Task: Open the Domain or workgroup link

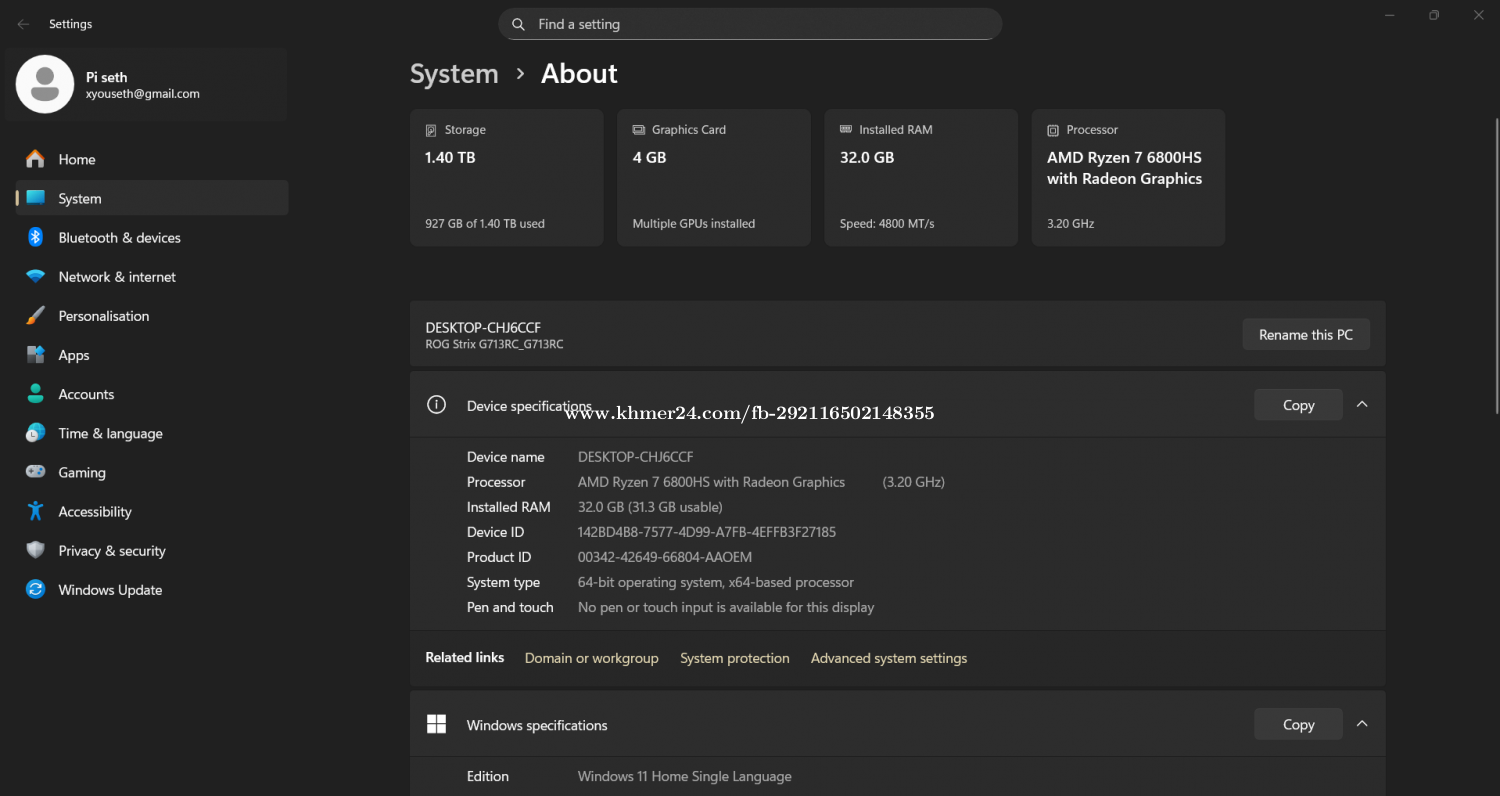Action: pos(591,658)
